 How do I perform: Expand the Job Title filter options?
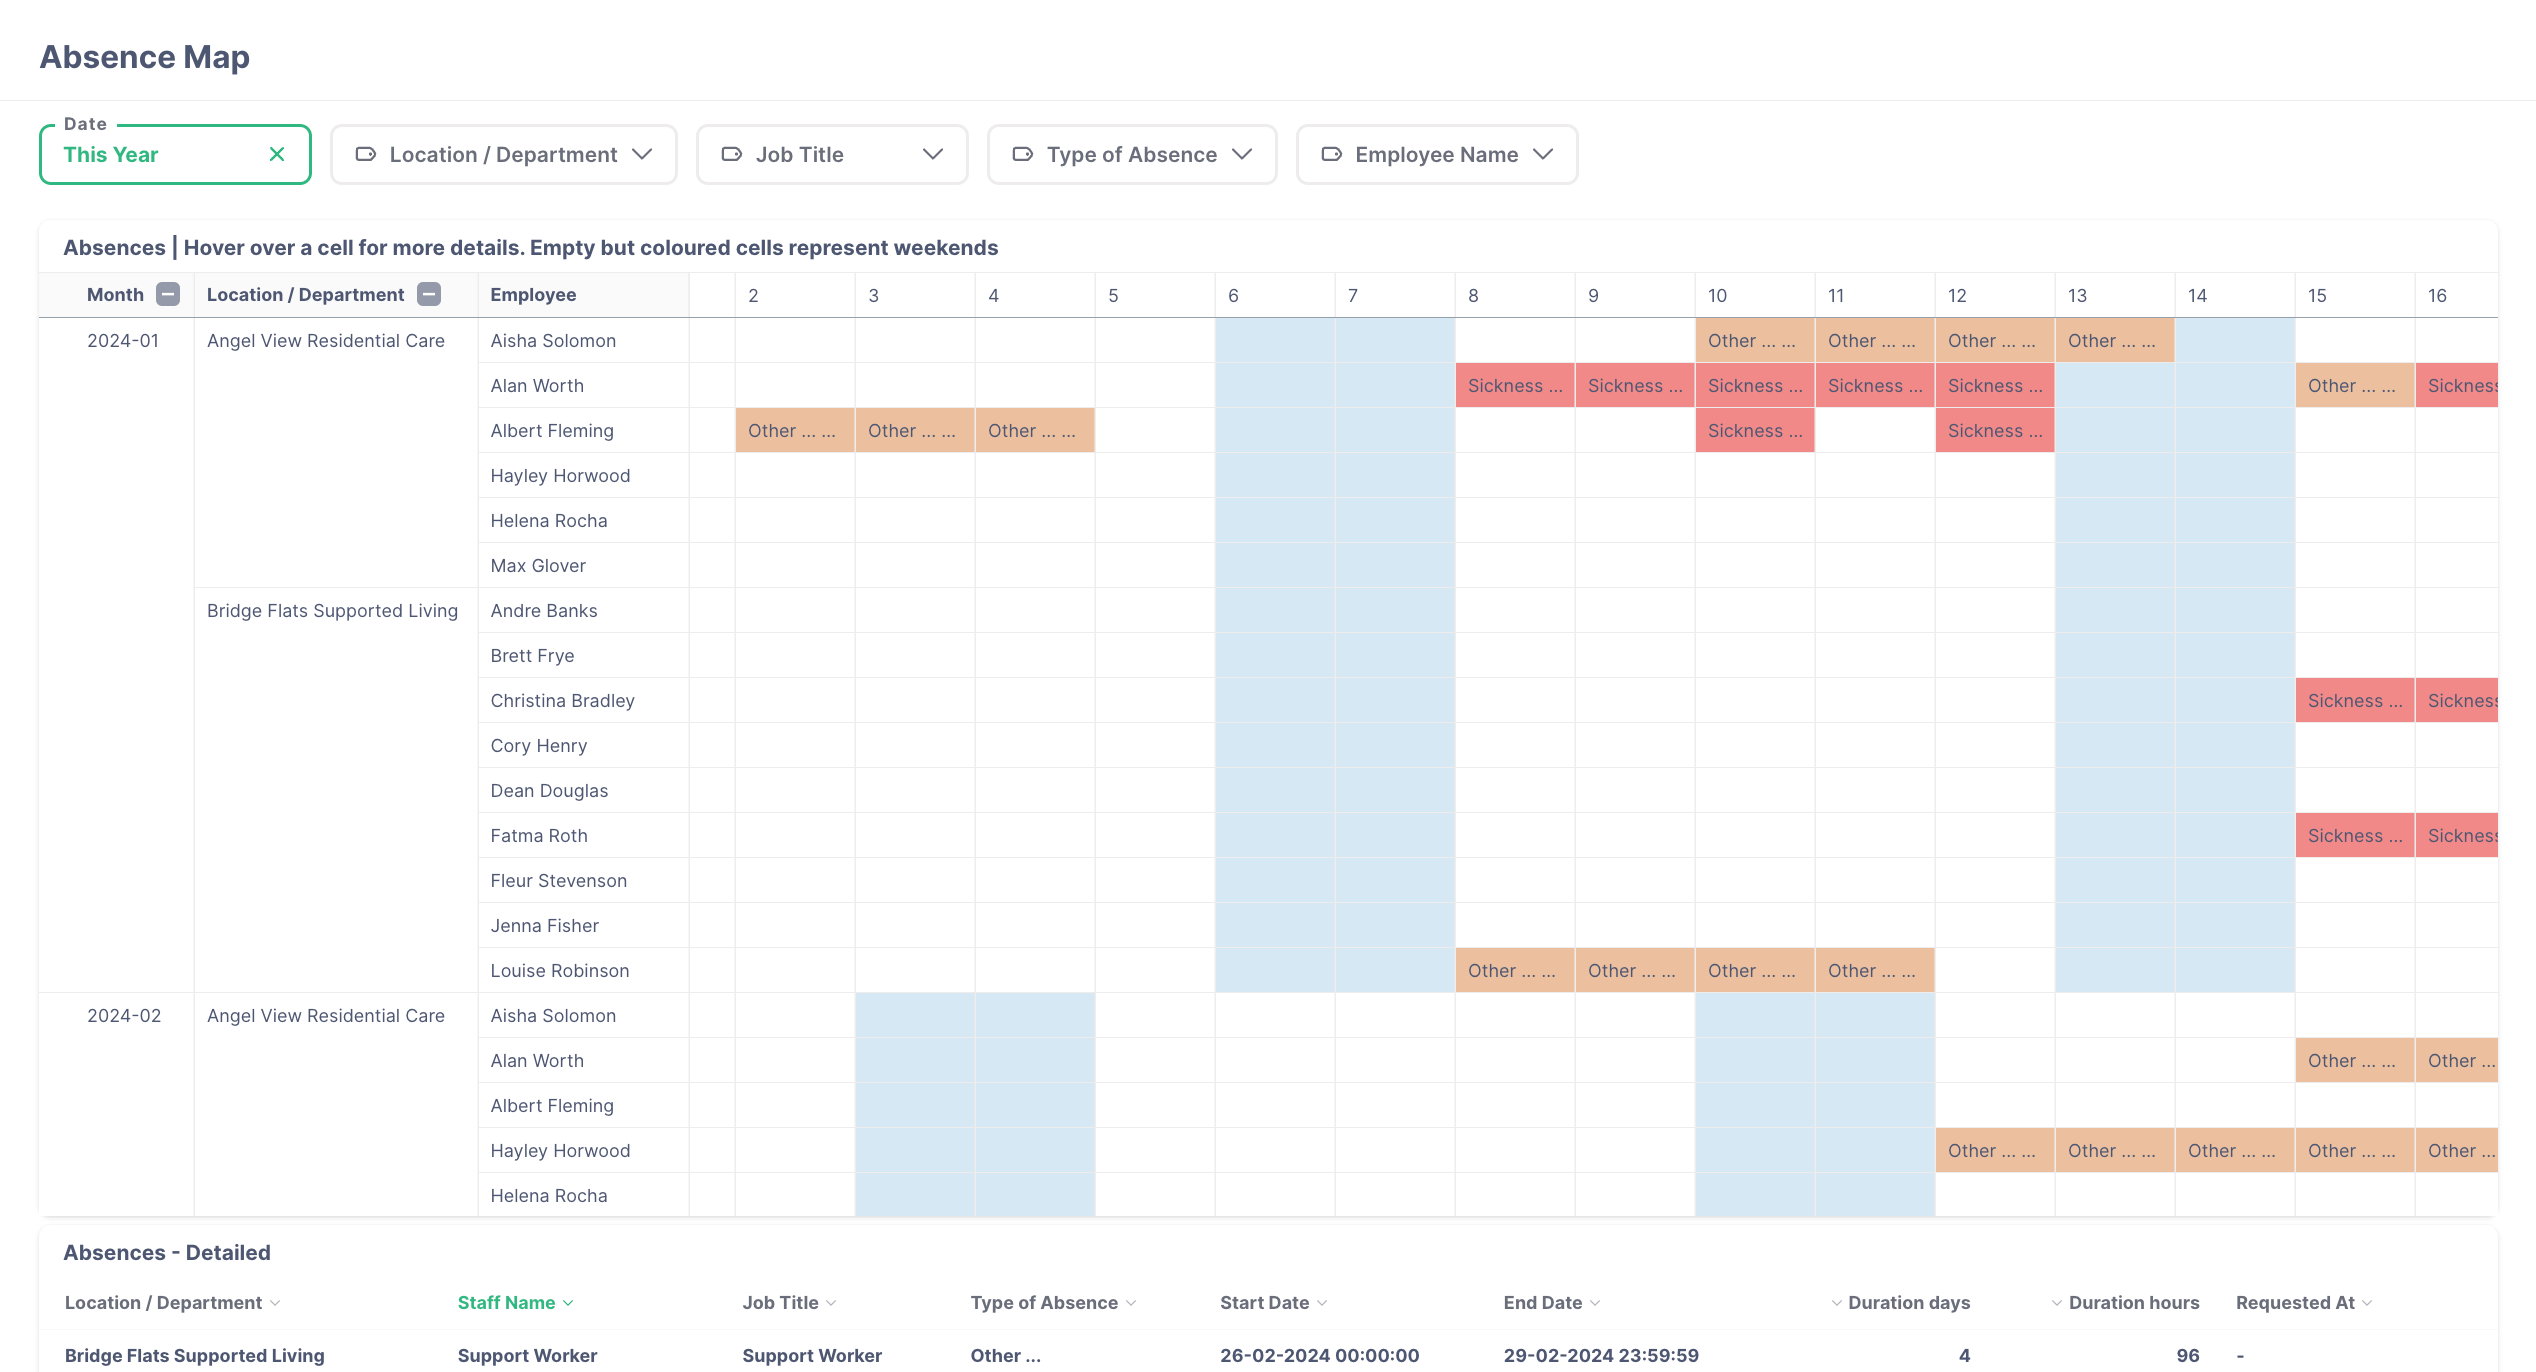(933, 154)
